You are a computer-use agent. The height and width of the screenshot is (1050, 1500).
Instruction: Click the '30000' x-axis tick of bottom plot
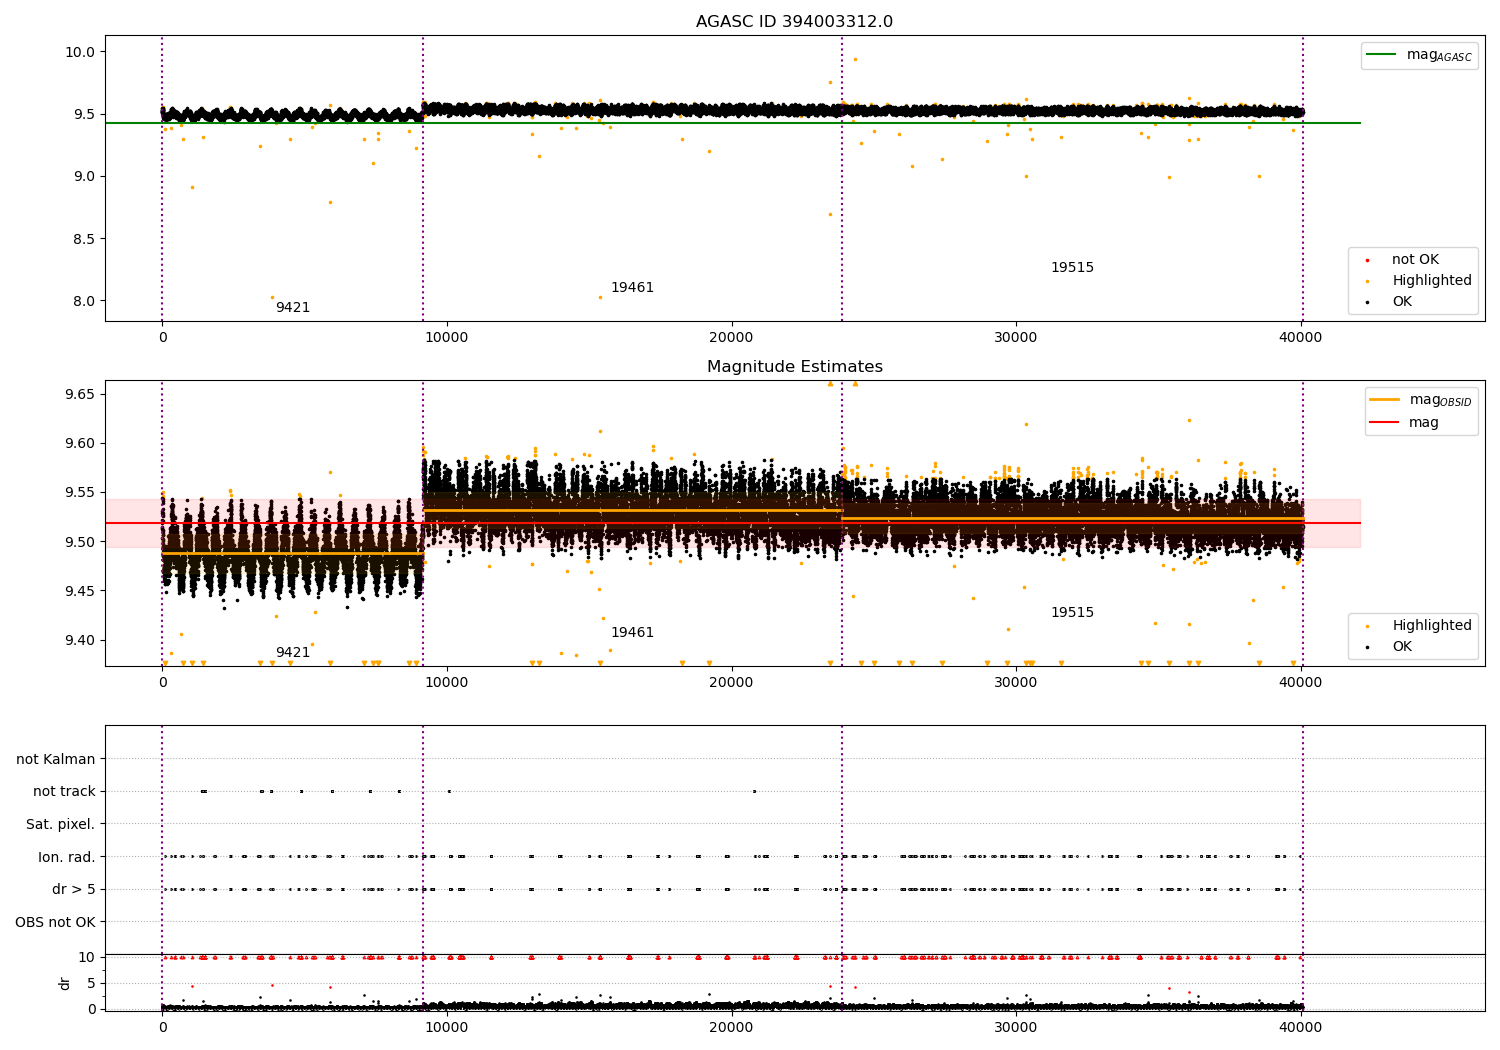pyautogui.click(x=1016, y=1025)
